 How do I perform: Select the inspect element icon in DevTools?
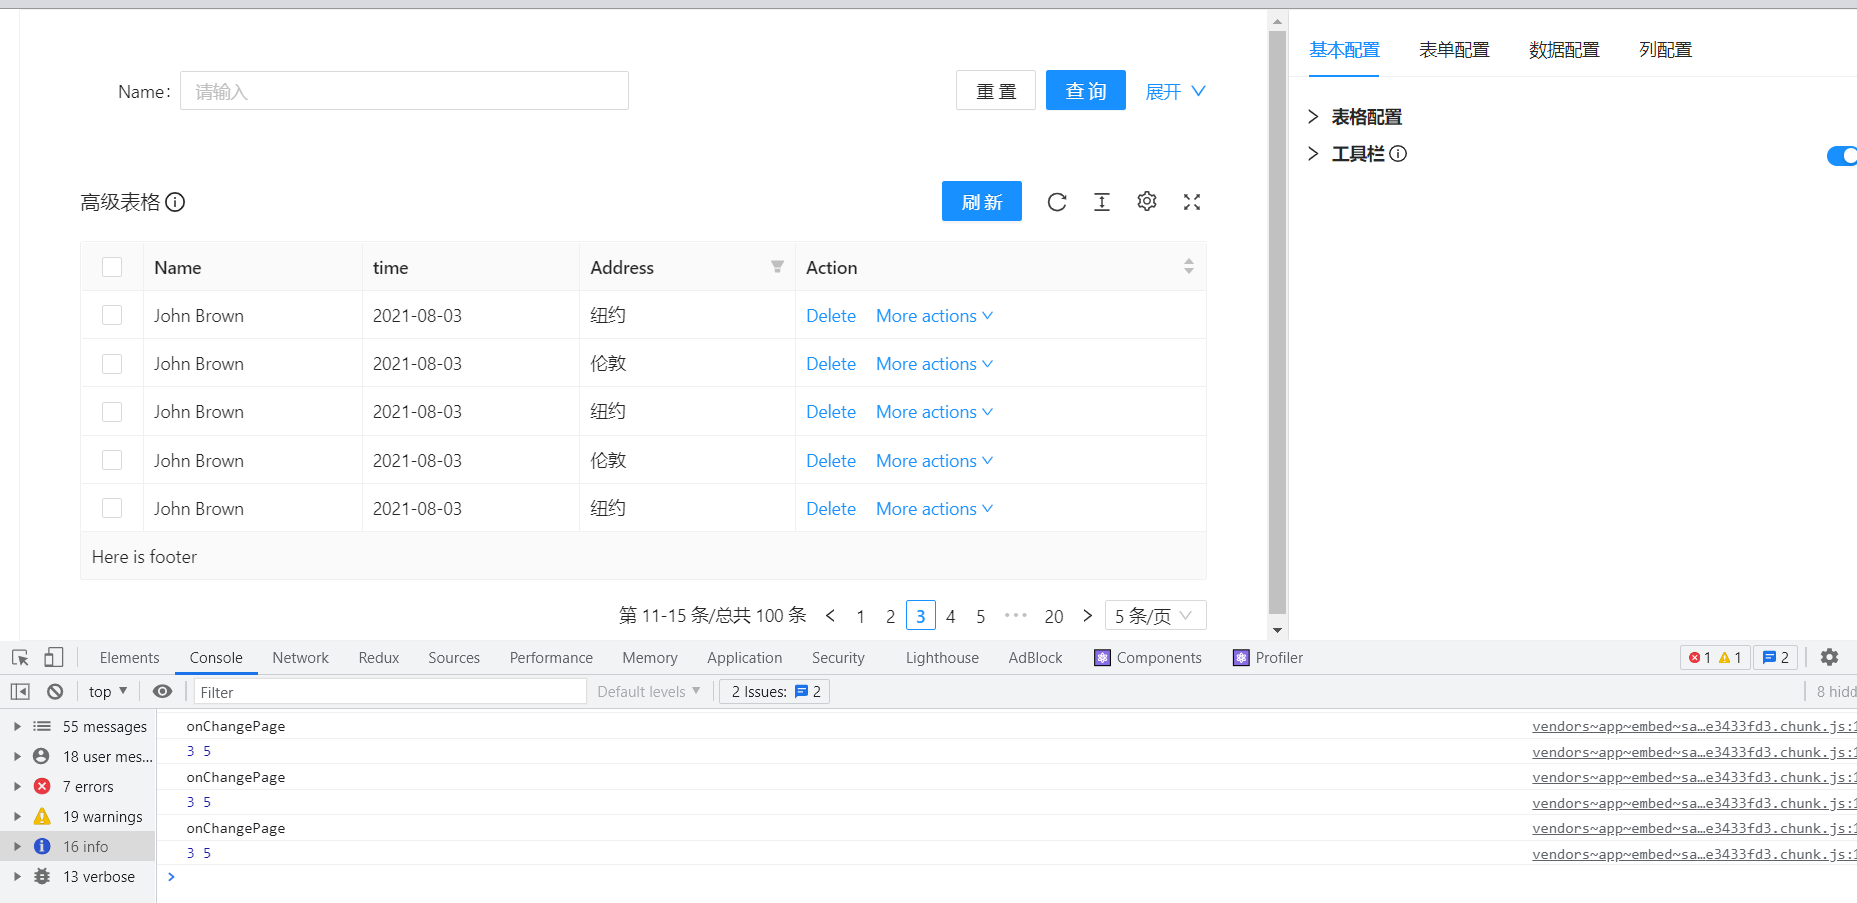pyautogui.click(x=20, y=657)
